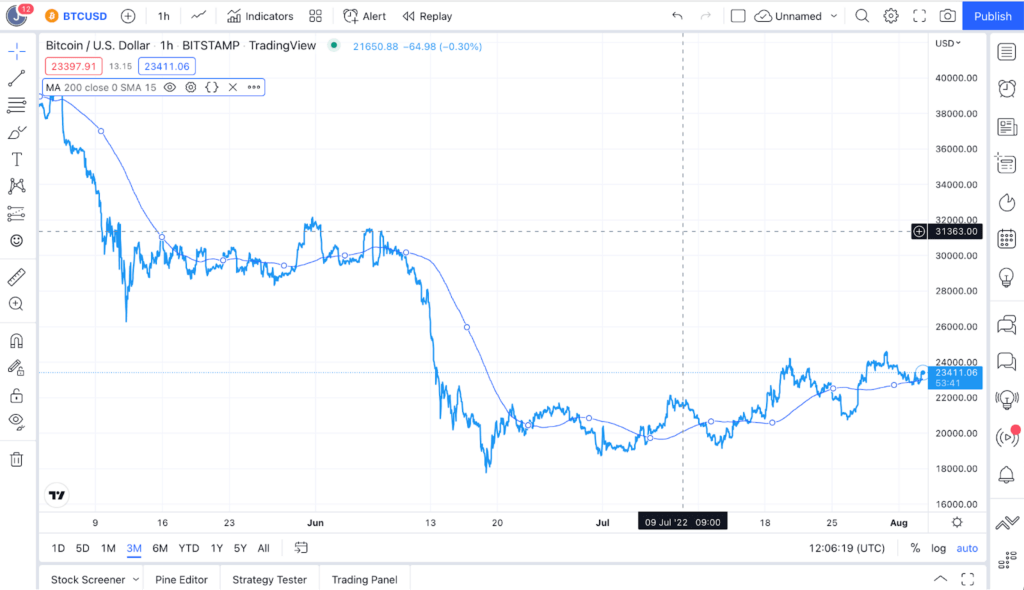The image size is (1024, 590).
Task: Open the Pine Editor tab
Action: [x=182, y=580]
